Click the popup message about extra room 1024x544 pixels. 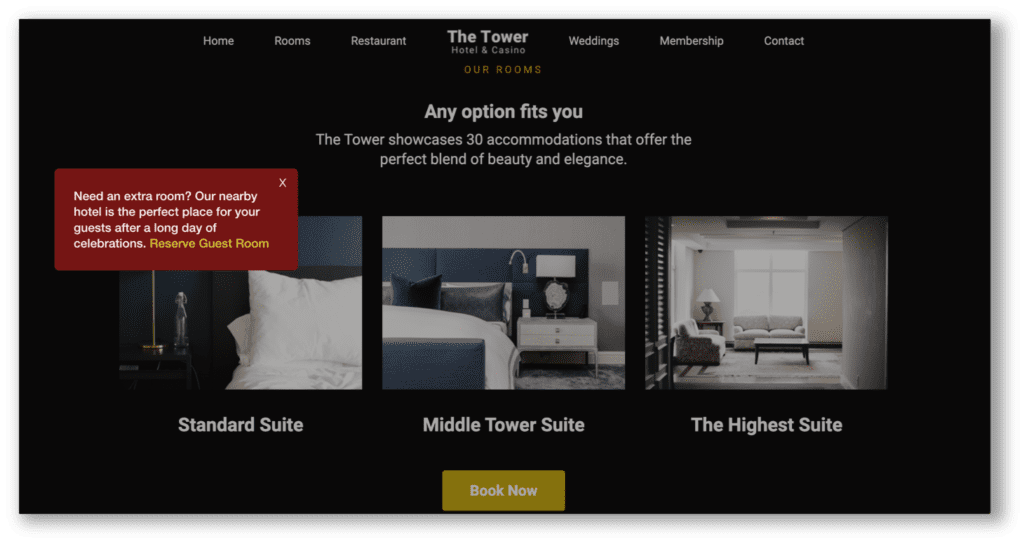coord(171,220)
